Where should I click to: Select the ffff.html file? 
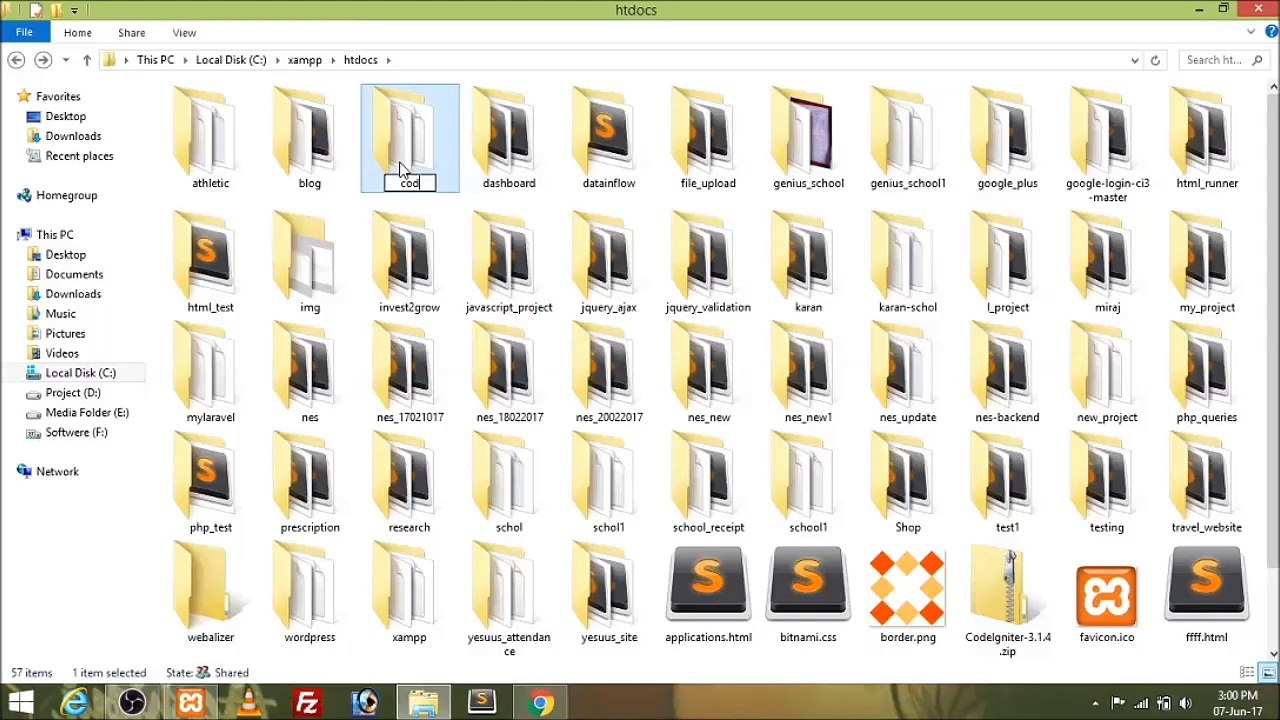1207,595
